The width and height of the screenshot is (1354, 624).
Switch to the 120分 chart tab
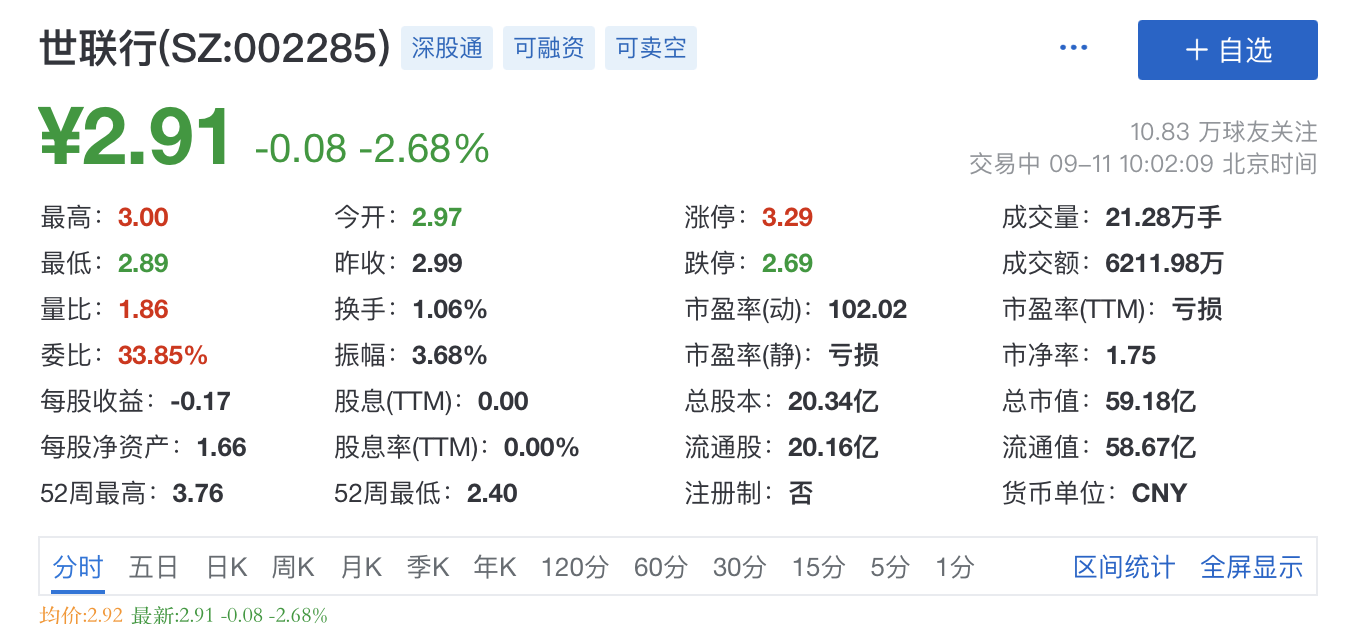pyautogui.click(x=575, y=568)
